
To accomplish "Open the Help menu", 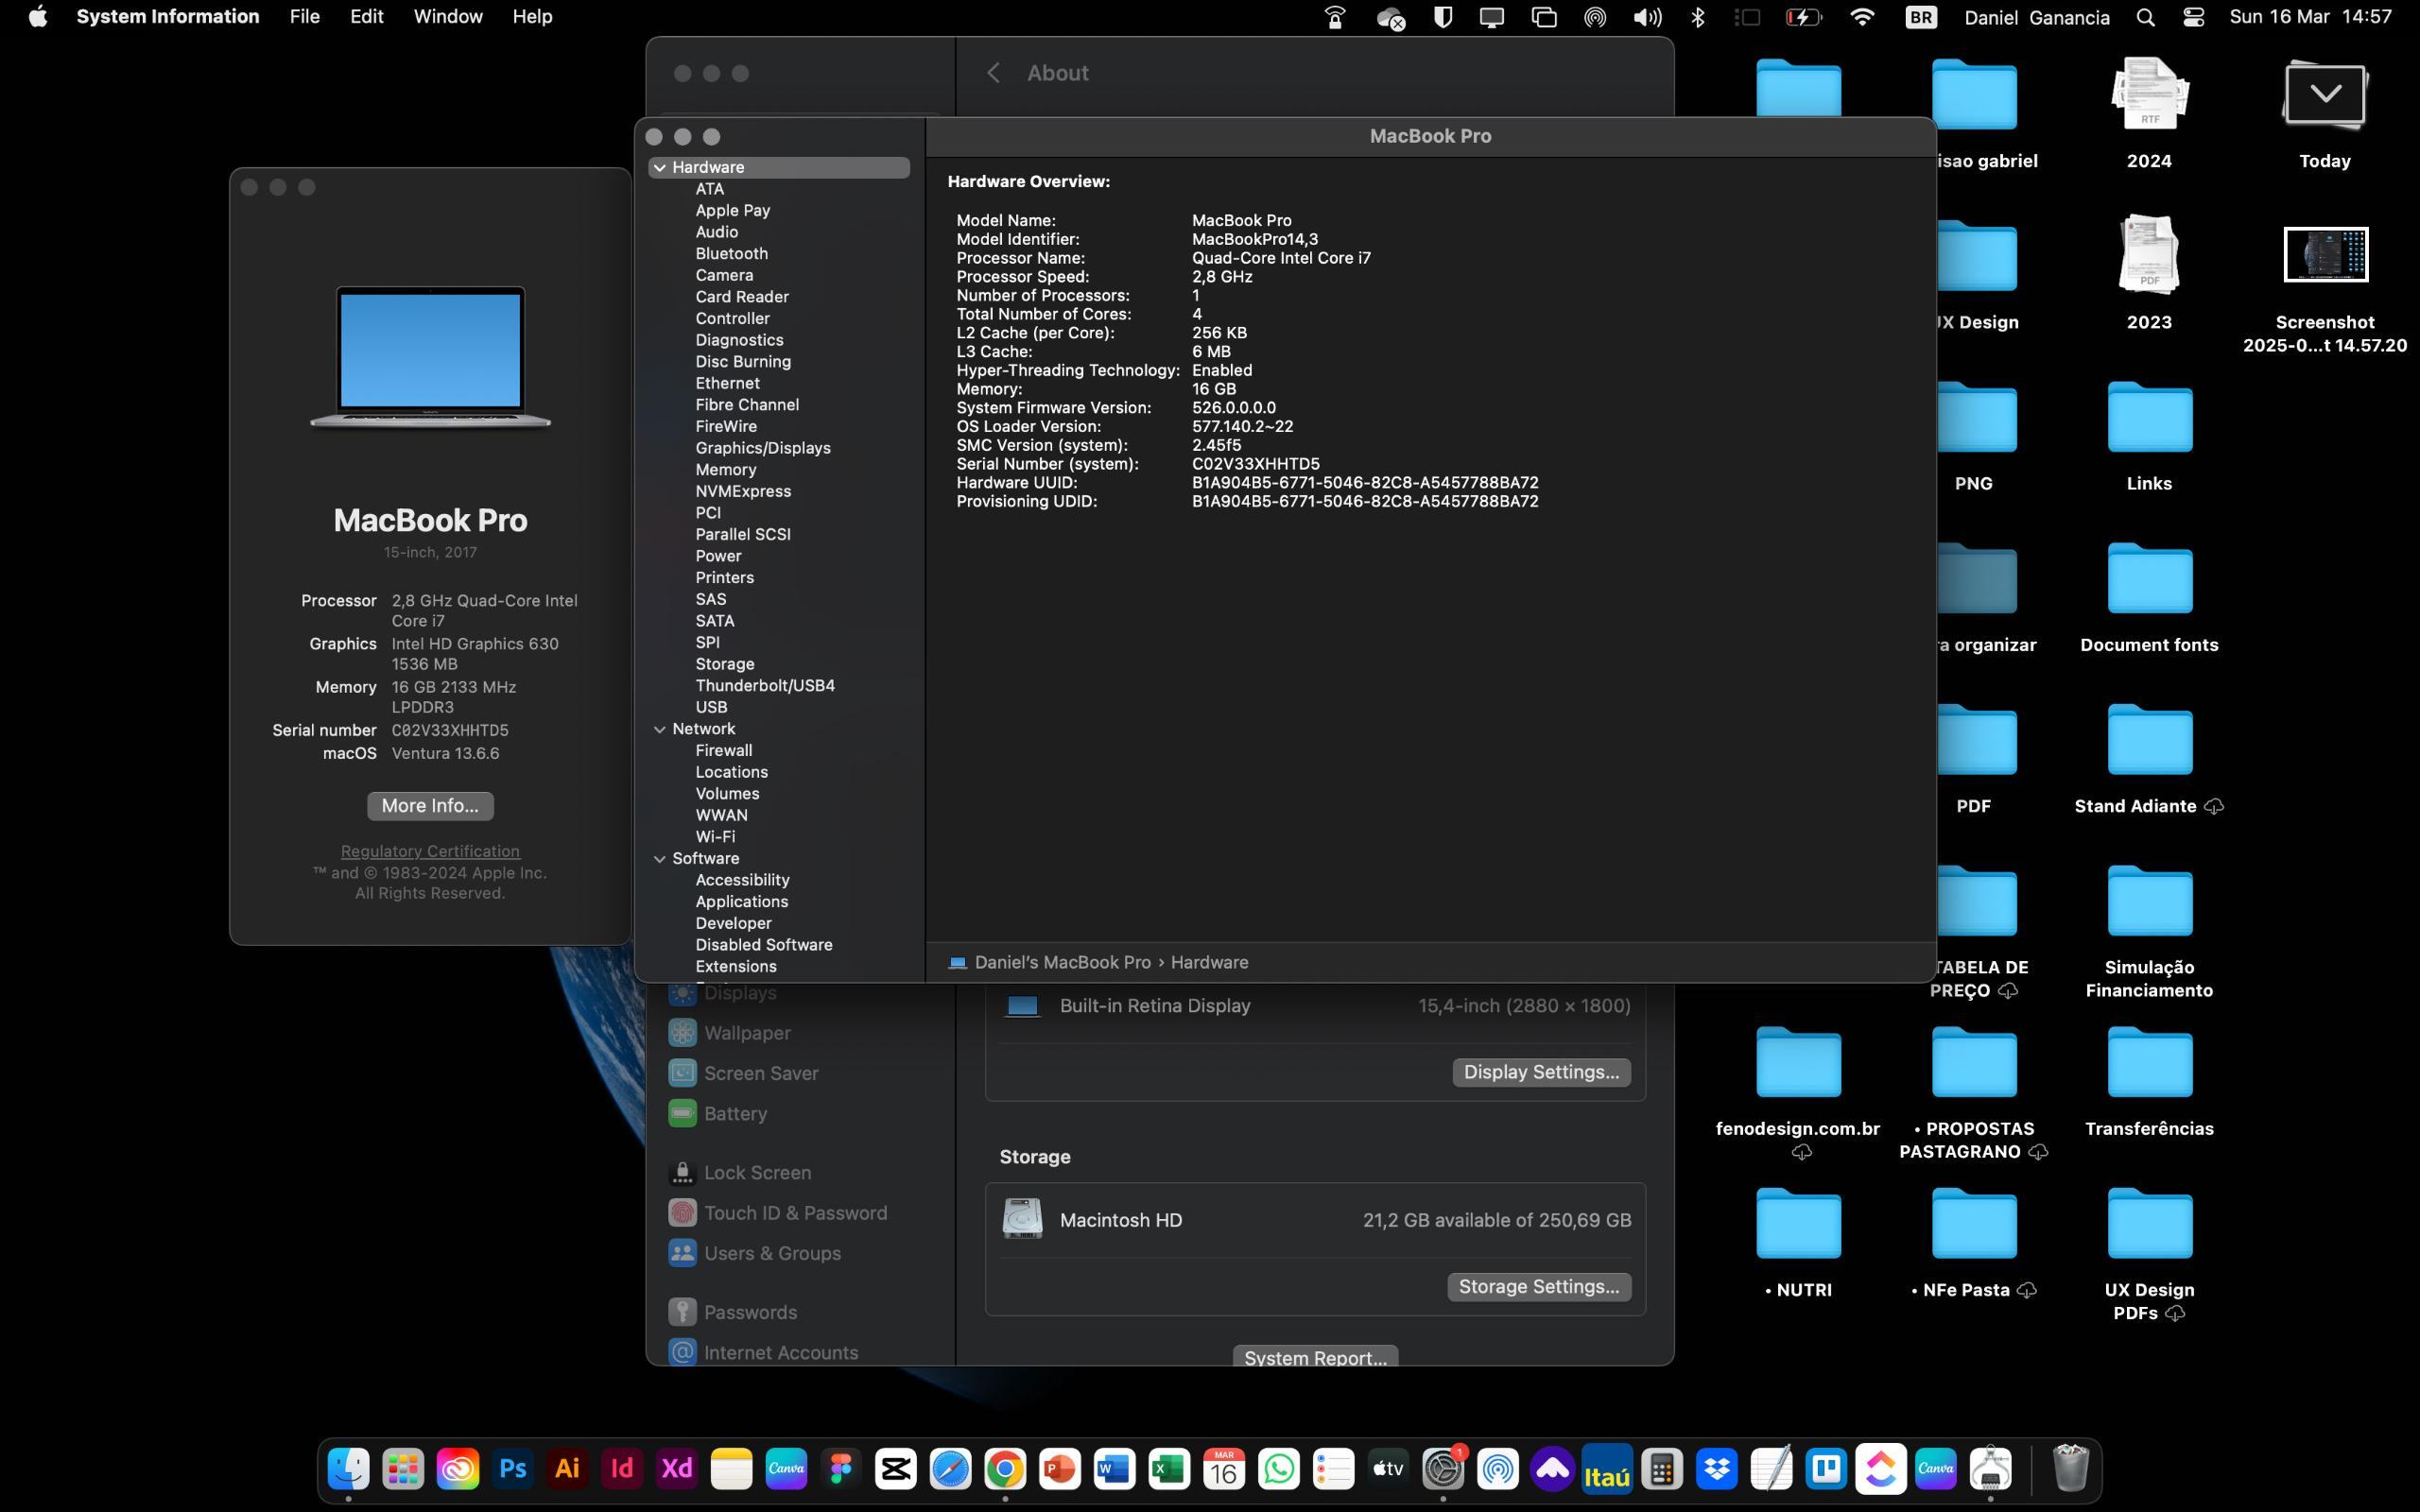I will coord(532,17).
